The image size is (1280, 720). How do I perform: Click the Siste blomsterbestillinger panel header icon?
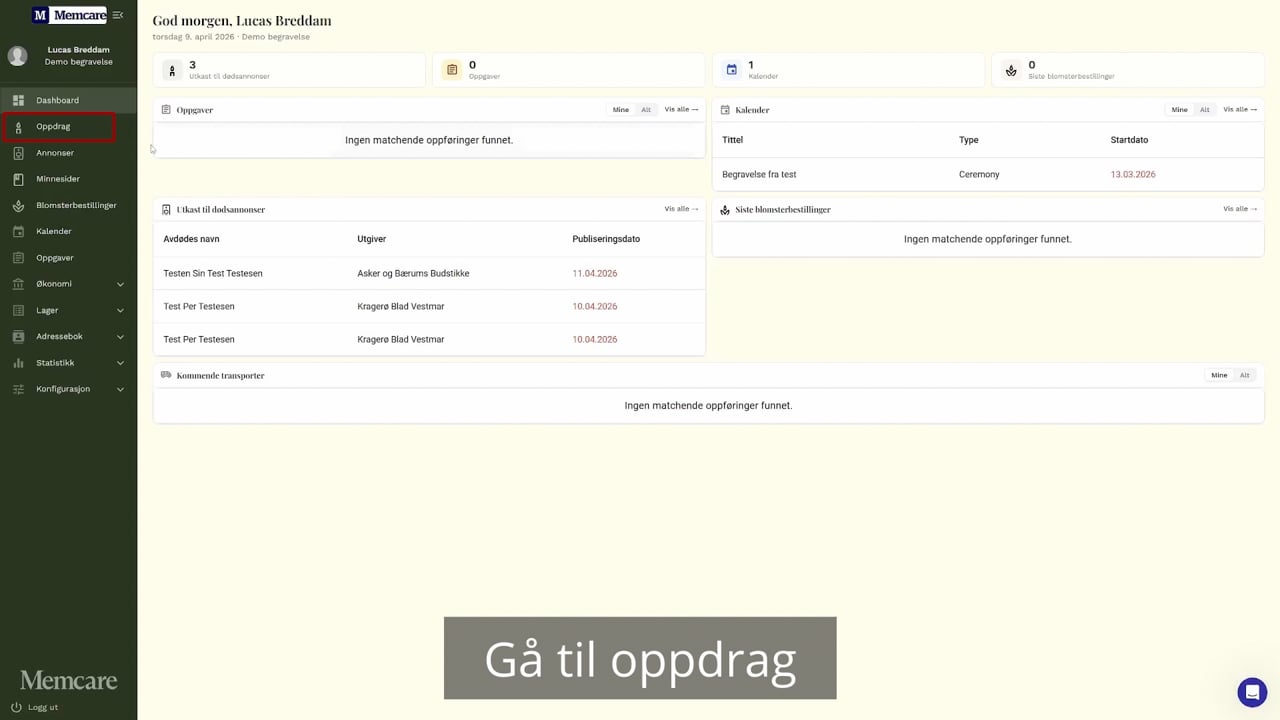(725, 210)
